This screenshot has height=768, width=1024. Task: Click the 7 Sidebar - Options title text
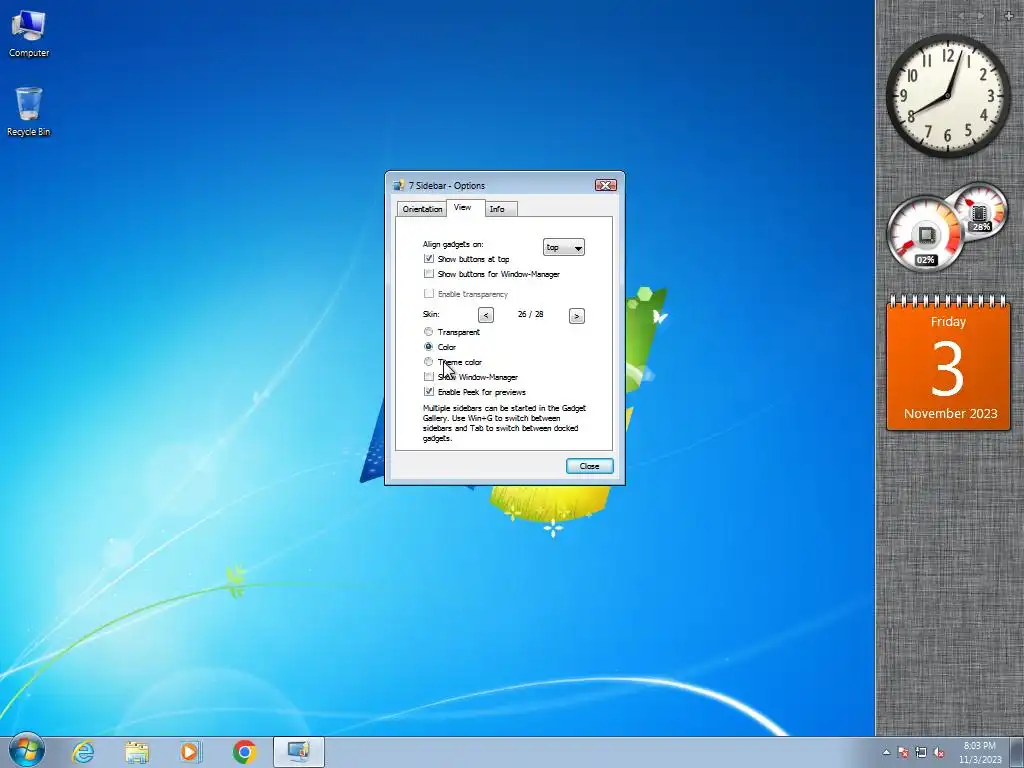(447, 185)
